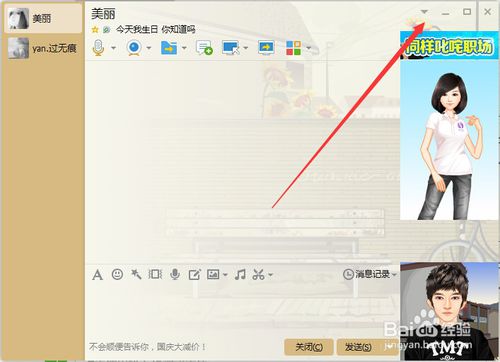Start a voice call with the microphone icon
This screenshot has width=500, height=362.
[98, 48]
